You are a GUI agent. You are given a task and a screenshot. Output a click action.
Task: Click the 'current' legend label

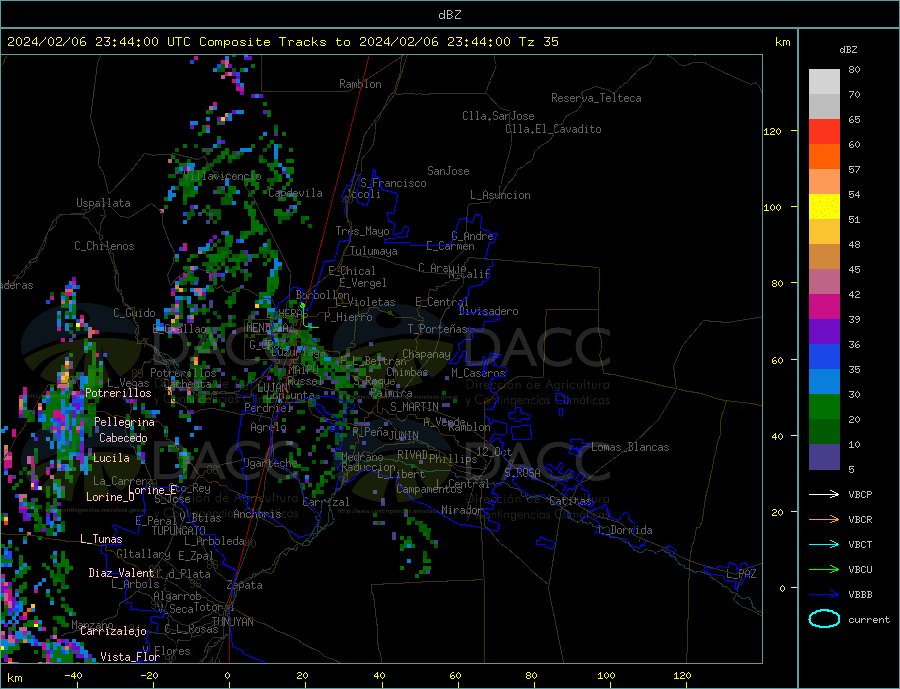869,620
